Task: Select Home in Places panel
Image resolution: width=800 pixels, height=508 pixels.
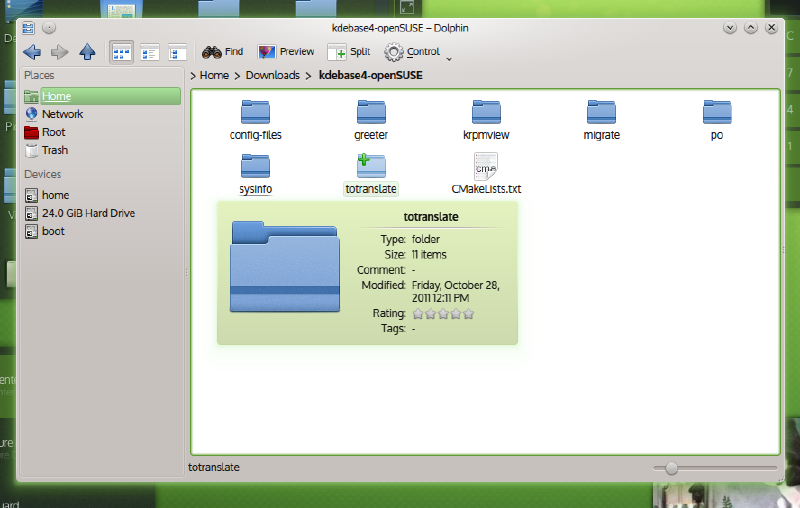Action: point(102,96)
